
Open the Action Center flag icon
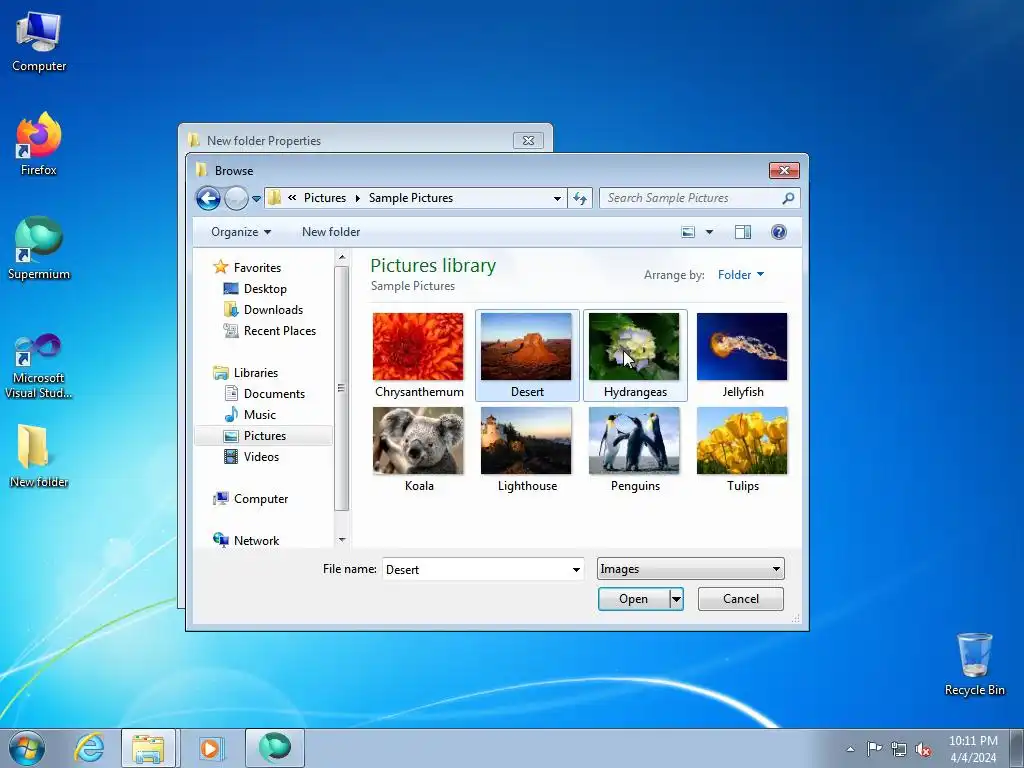[874, 749]
